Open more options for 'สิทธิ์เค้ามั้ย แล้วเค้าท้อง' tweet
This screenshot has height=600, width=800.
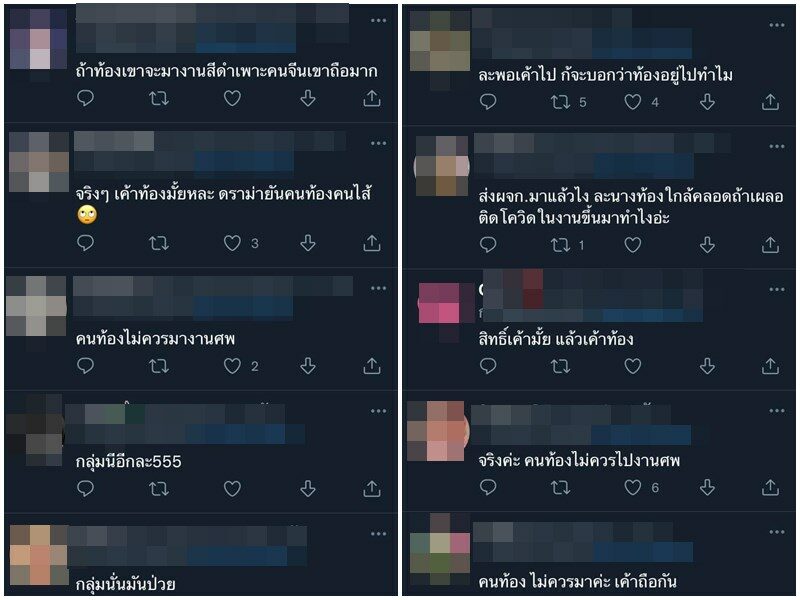[x=777, y=289]
